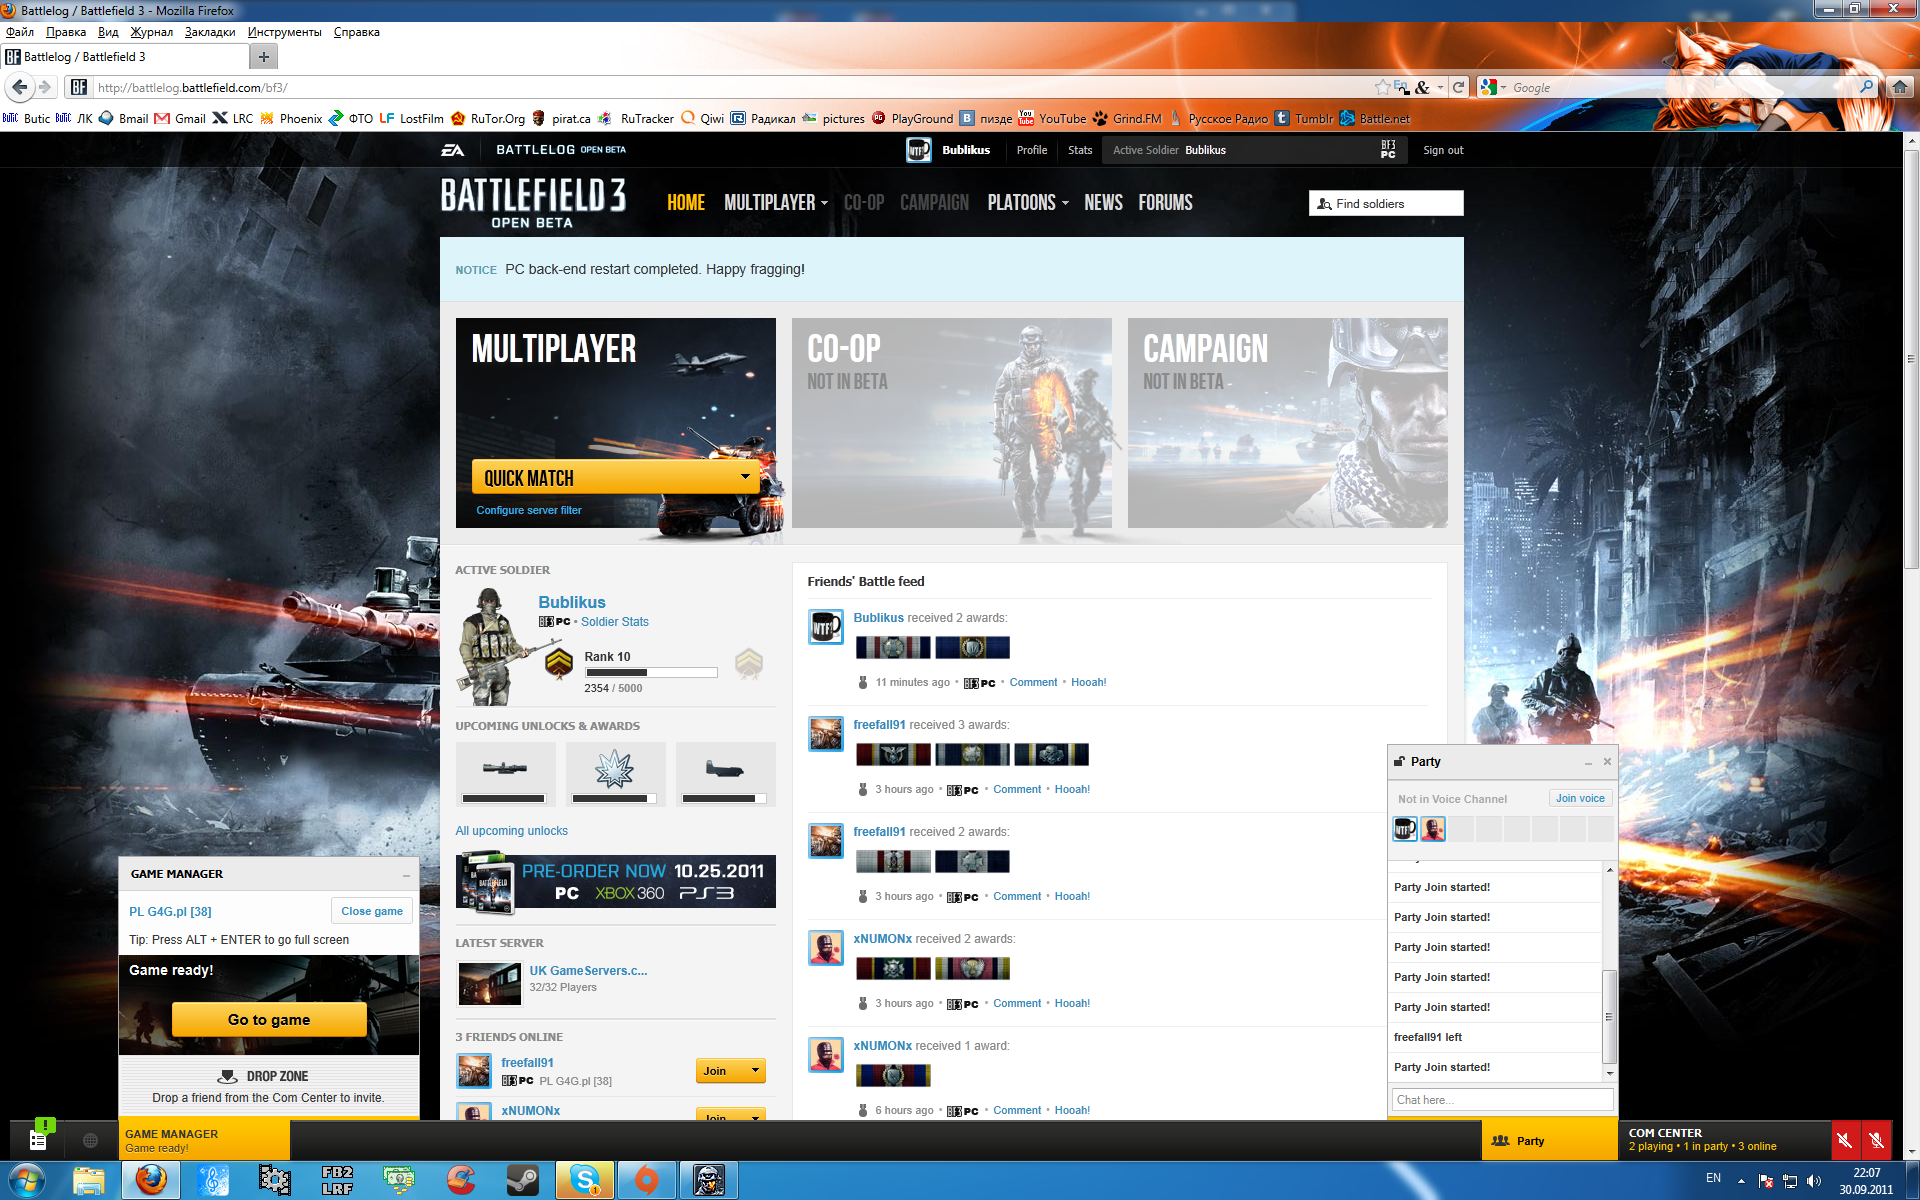Click freefall91 avatar in battle feed

point(826,734)
